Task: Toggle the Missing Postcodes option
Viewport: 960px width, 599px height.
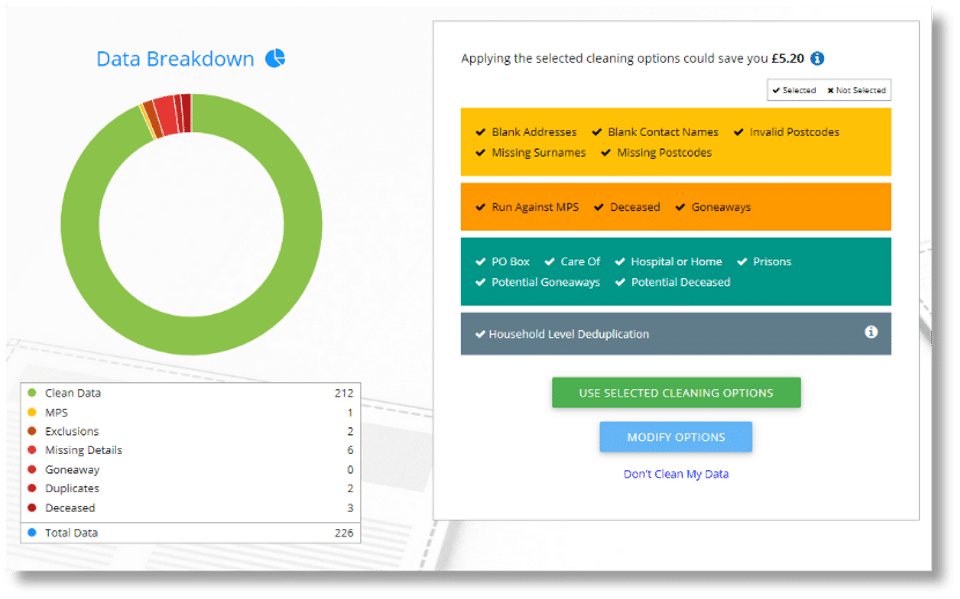Action: [656, 153]
